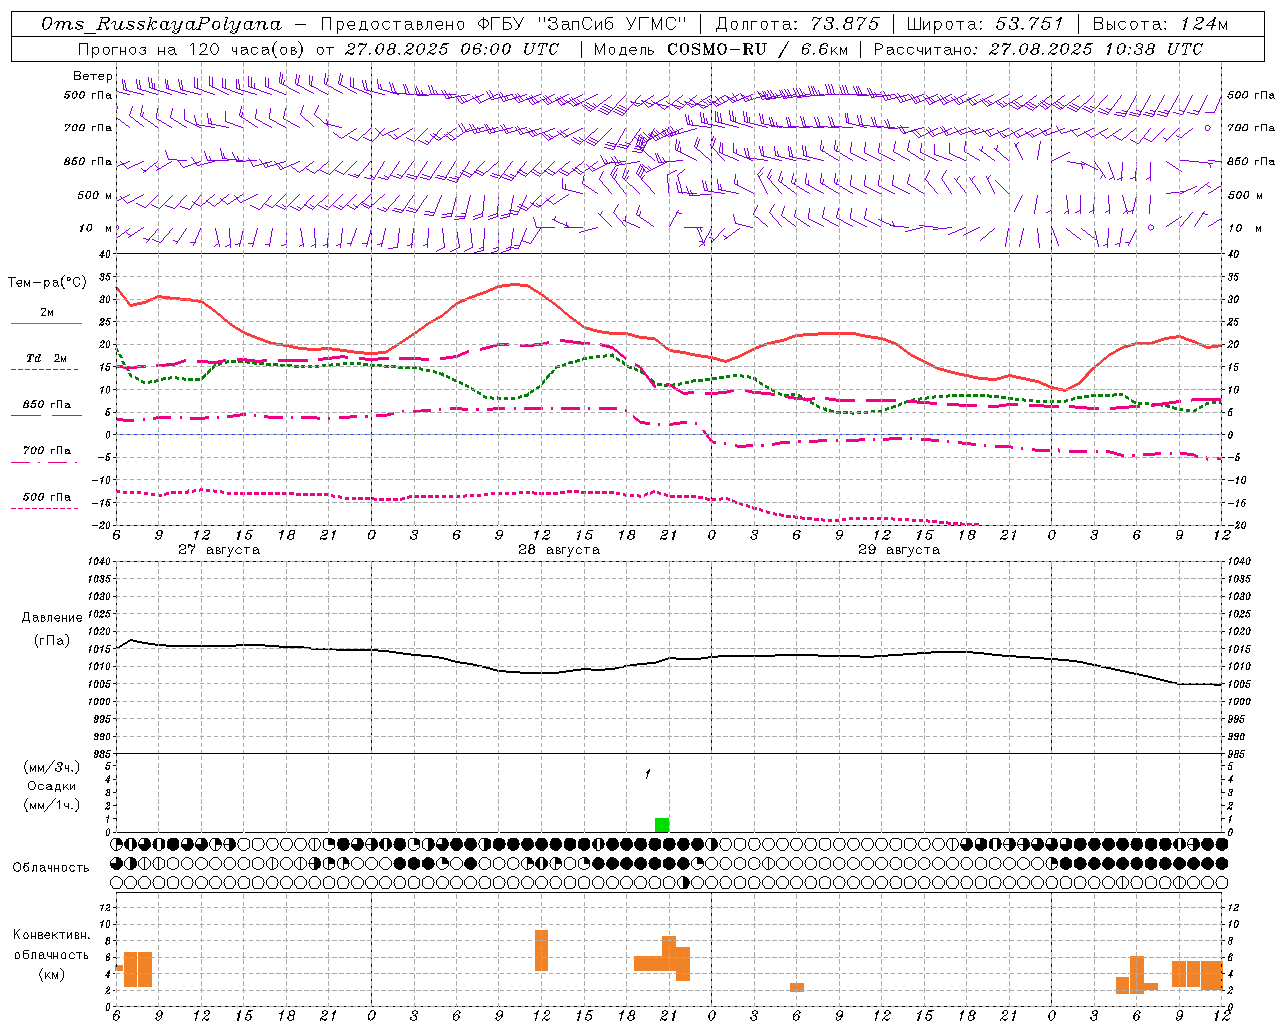Click the 29 августа date label
This screenshot has width=1280, height=1024.
[899, 550]
